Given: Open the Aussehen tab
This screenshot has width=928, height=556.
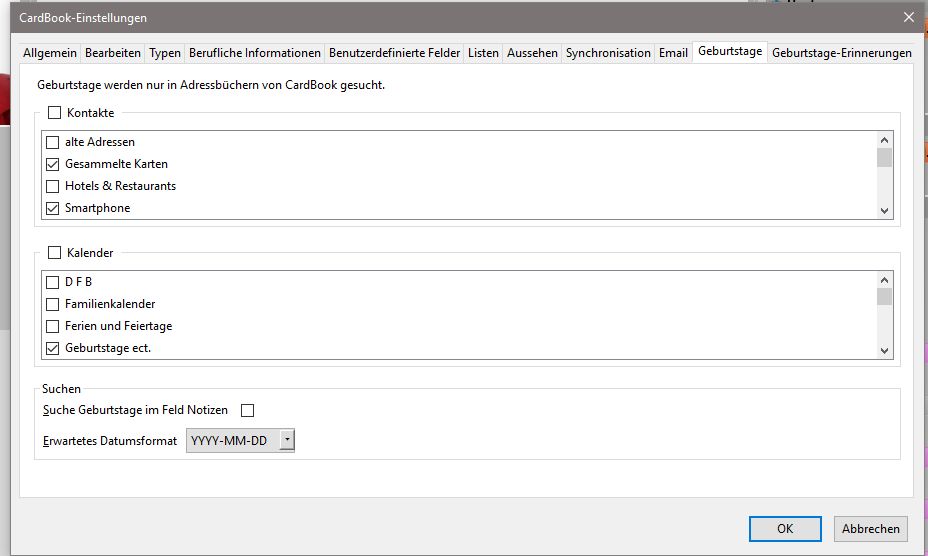Looking at the screenshot, I should 532,53.
